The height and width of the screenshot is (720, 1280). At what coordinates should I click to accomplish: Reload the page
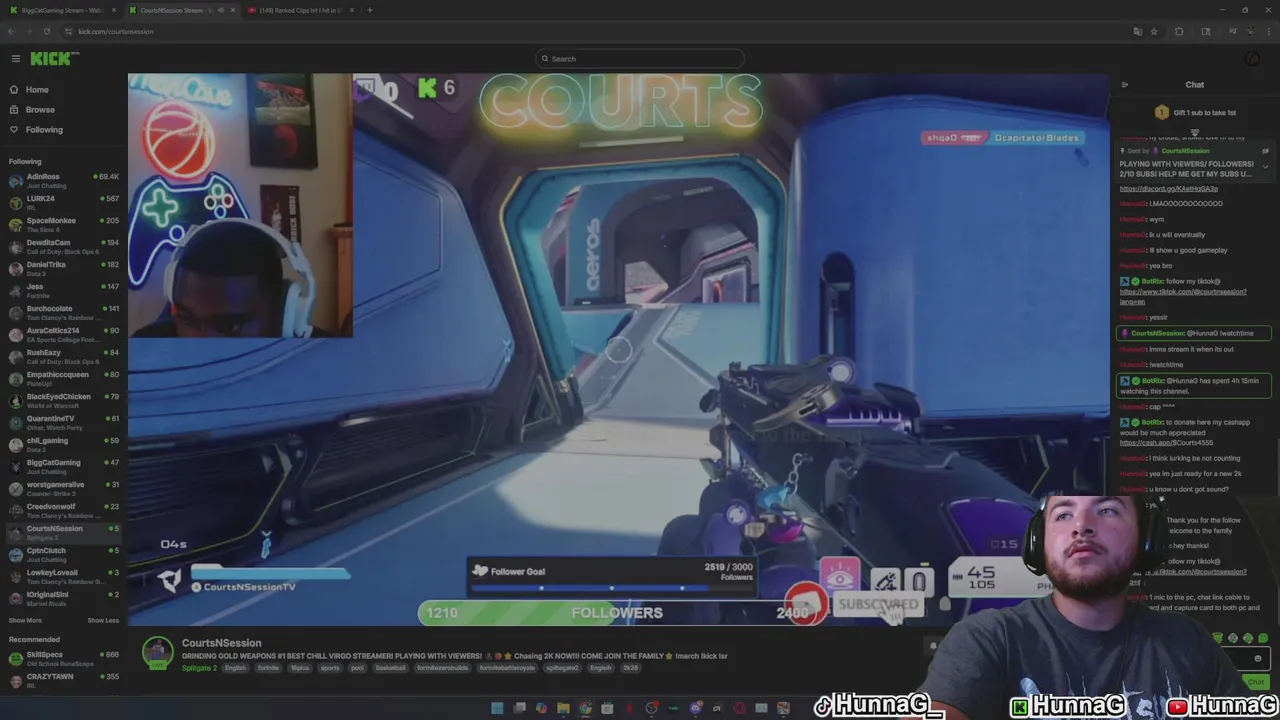[46, 31]
